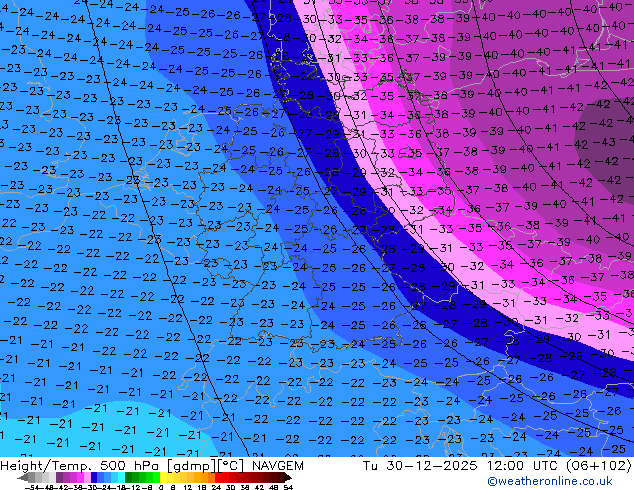Click the left gray arrow of the color scale
The image size is (634, 490).
coord(22,477)
